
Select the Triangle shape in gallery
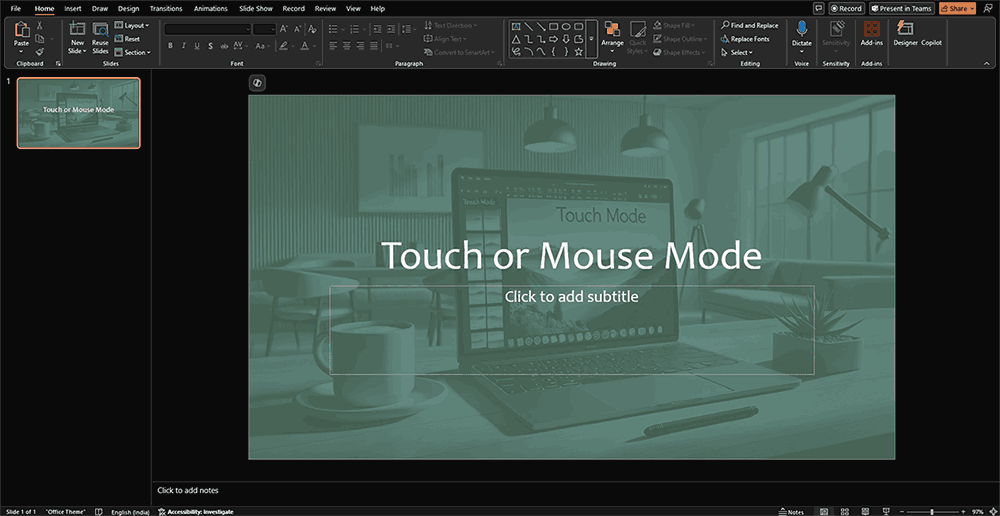(516, 39)
